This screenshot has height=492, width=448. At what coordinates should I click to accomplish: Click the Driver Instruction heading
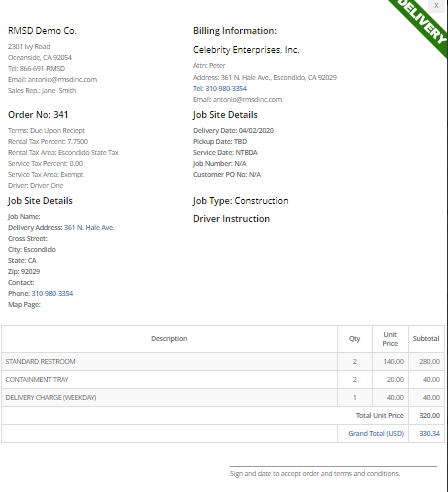pyautogui.click(x=231, y=219)
